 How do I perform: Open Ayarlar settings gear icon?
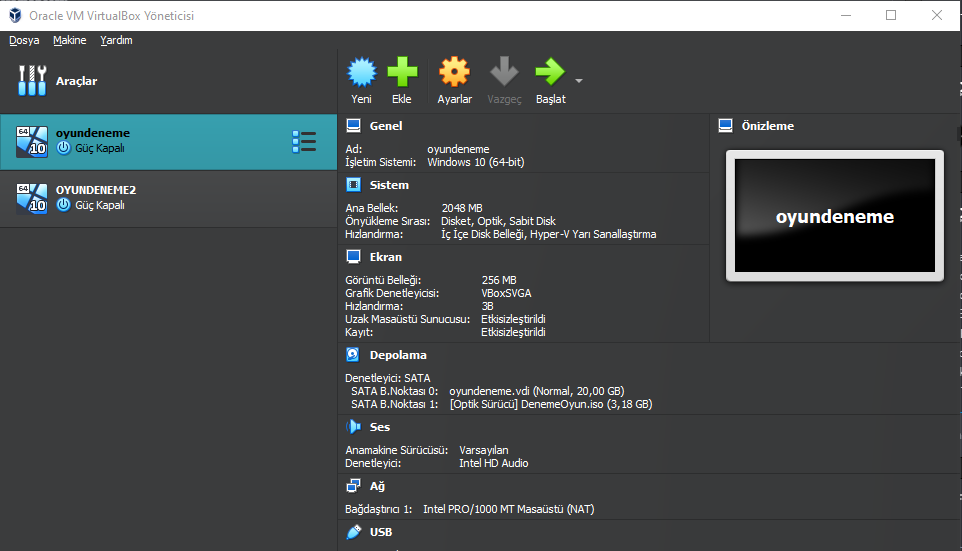click(454, 72)
